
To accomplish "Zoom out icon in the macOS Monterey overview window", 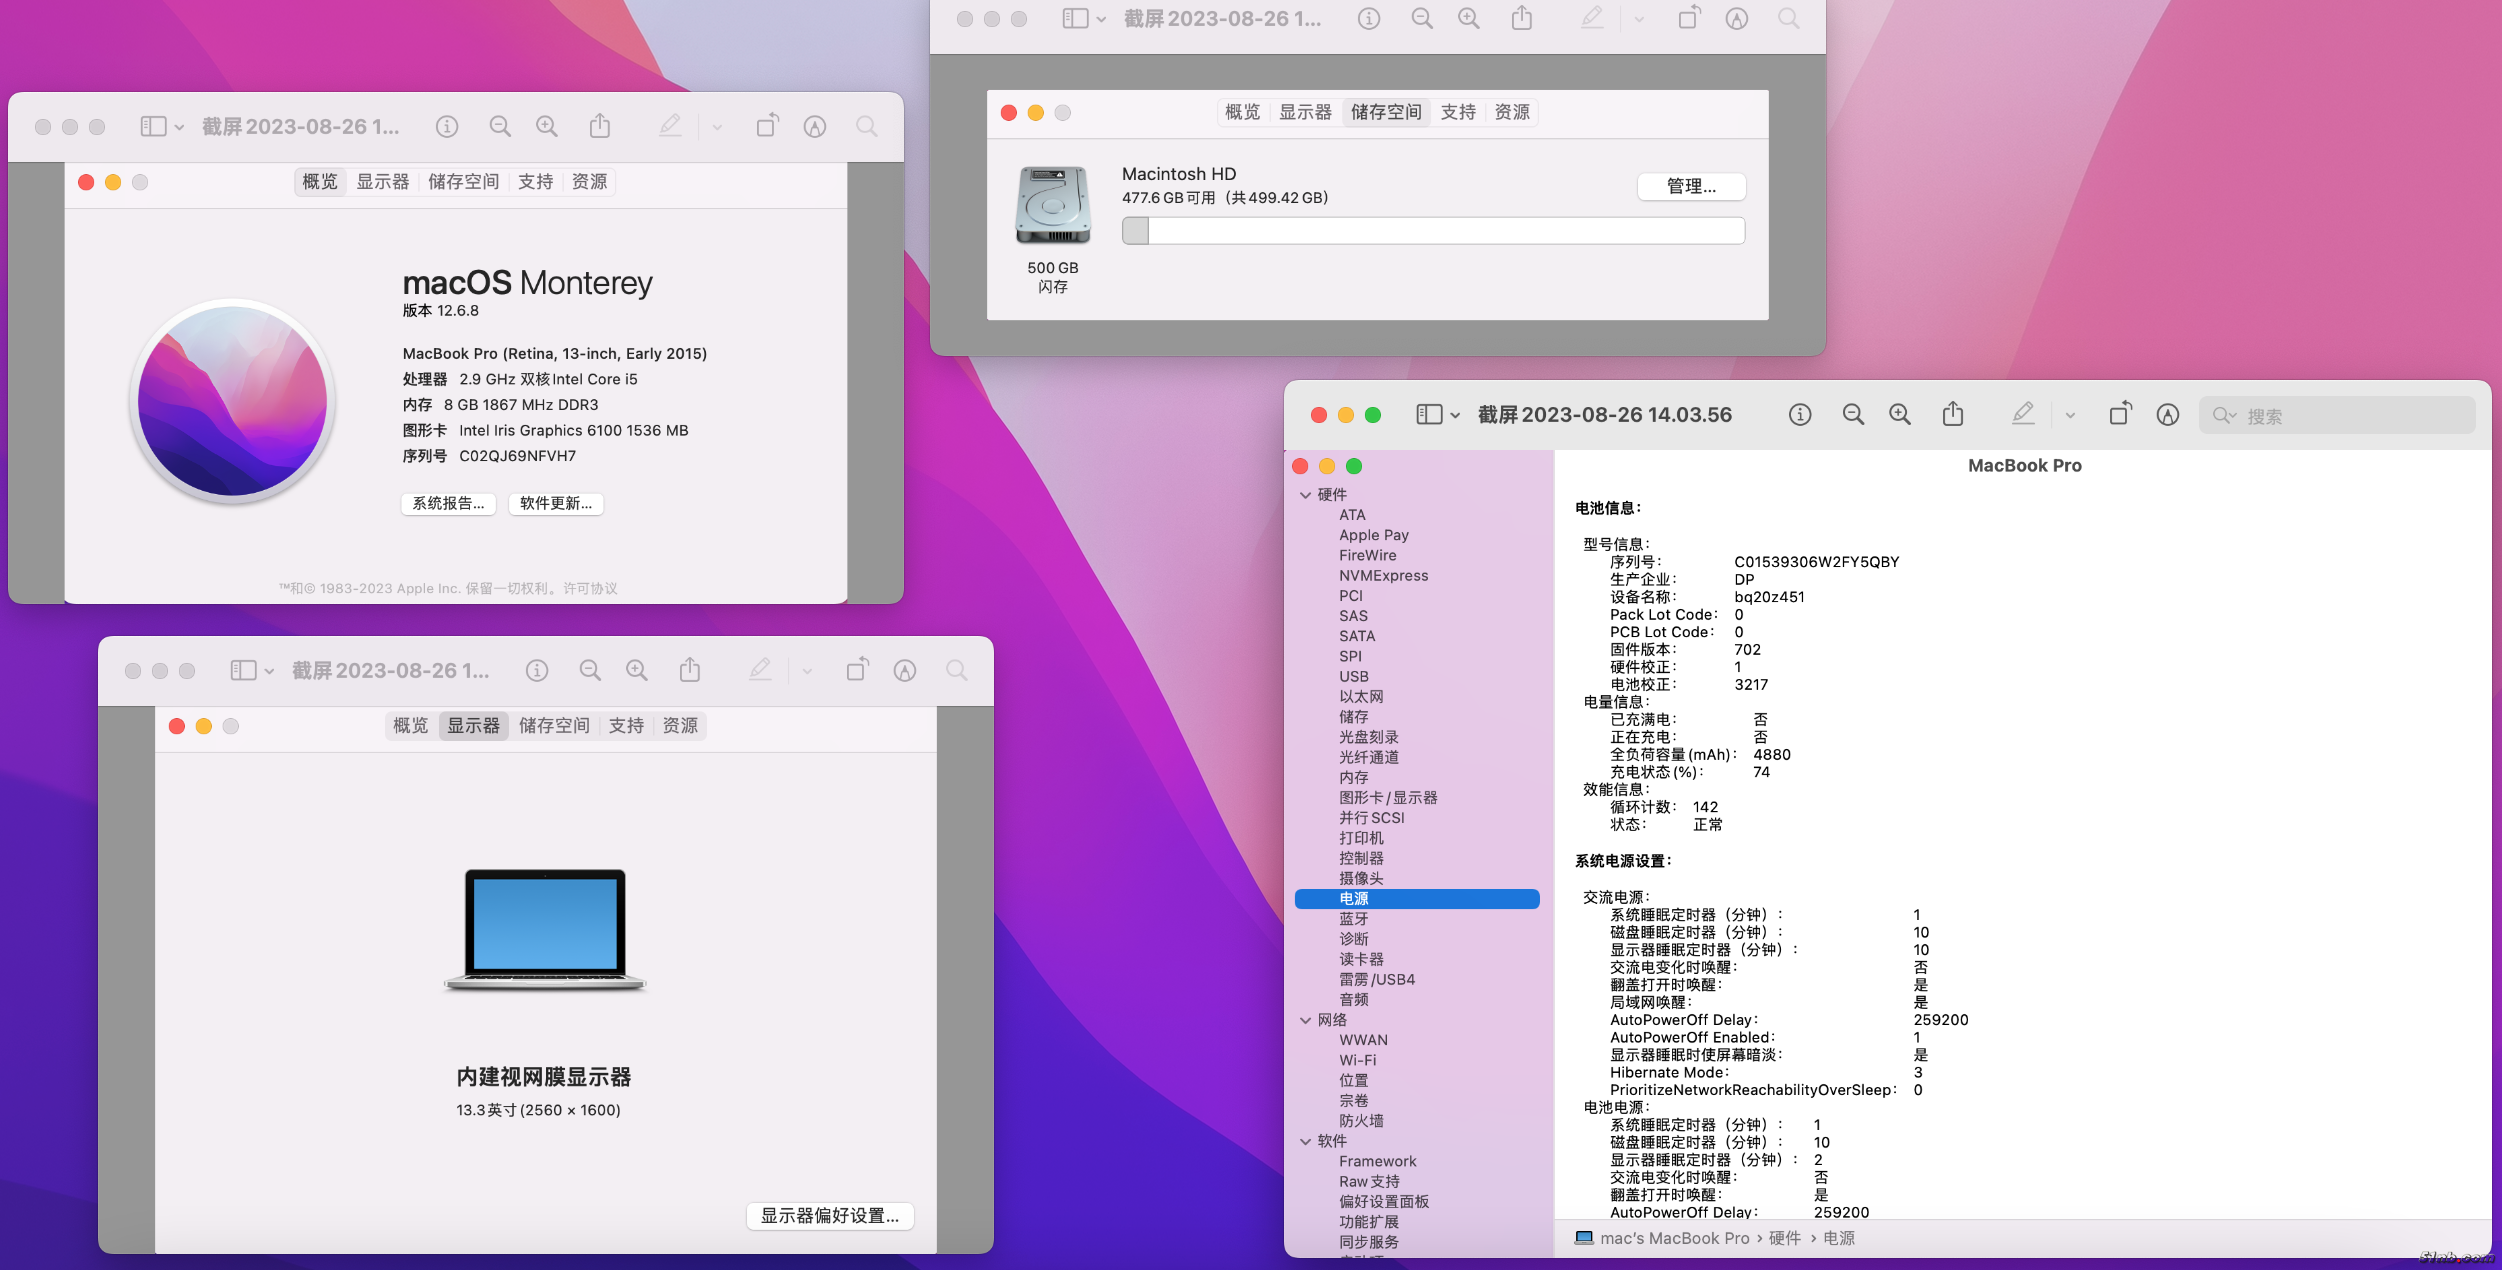I will coord(500,127).
